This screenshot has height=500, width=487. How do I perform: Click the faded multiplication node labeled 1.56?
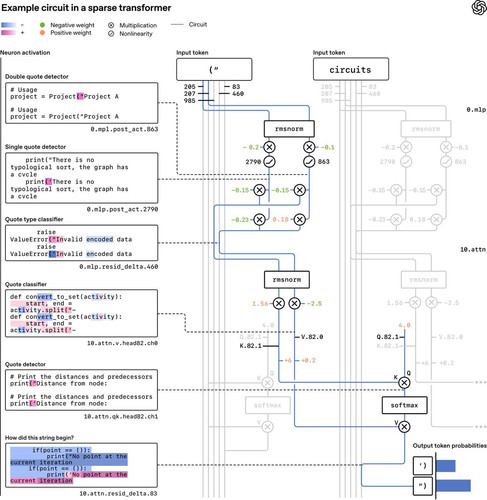415,303
